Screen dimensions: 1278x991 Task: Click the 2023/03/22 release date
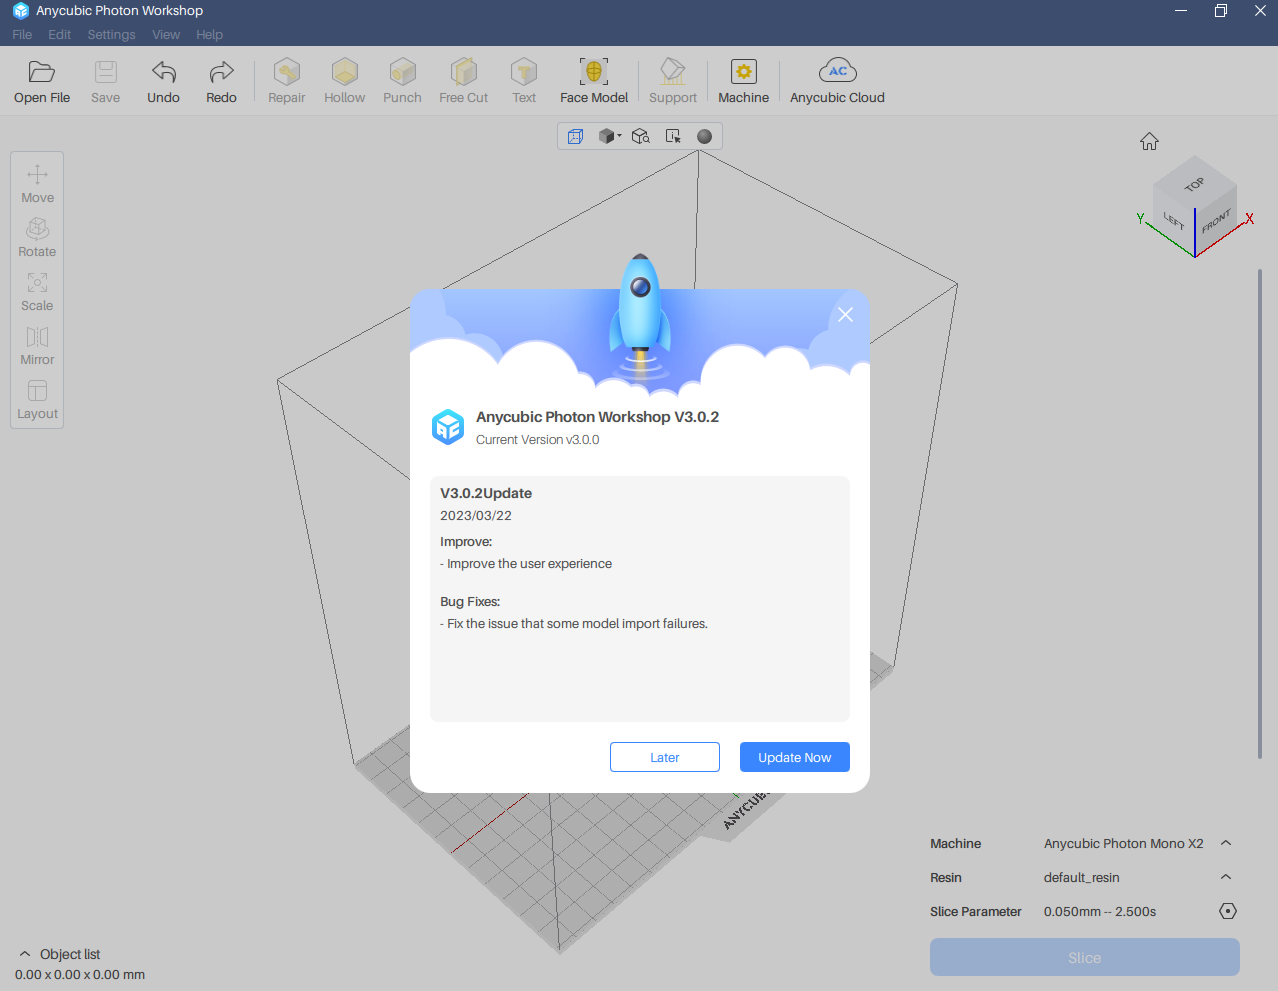476,516
